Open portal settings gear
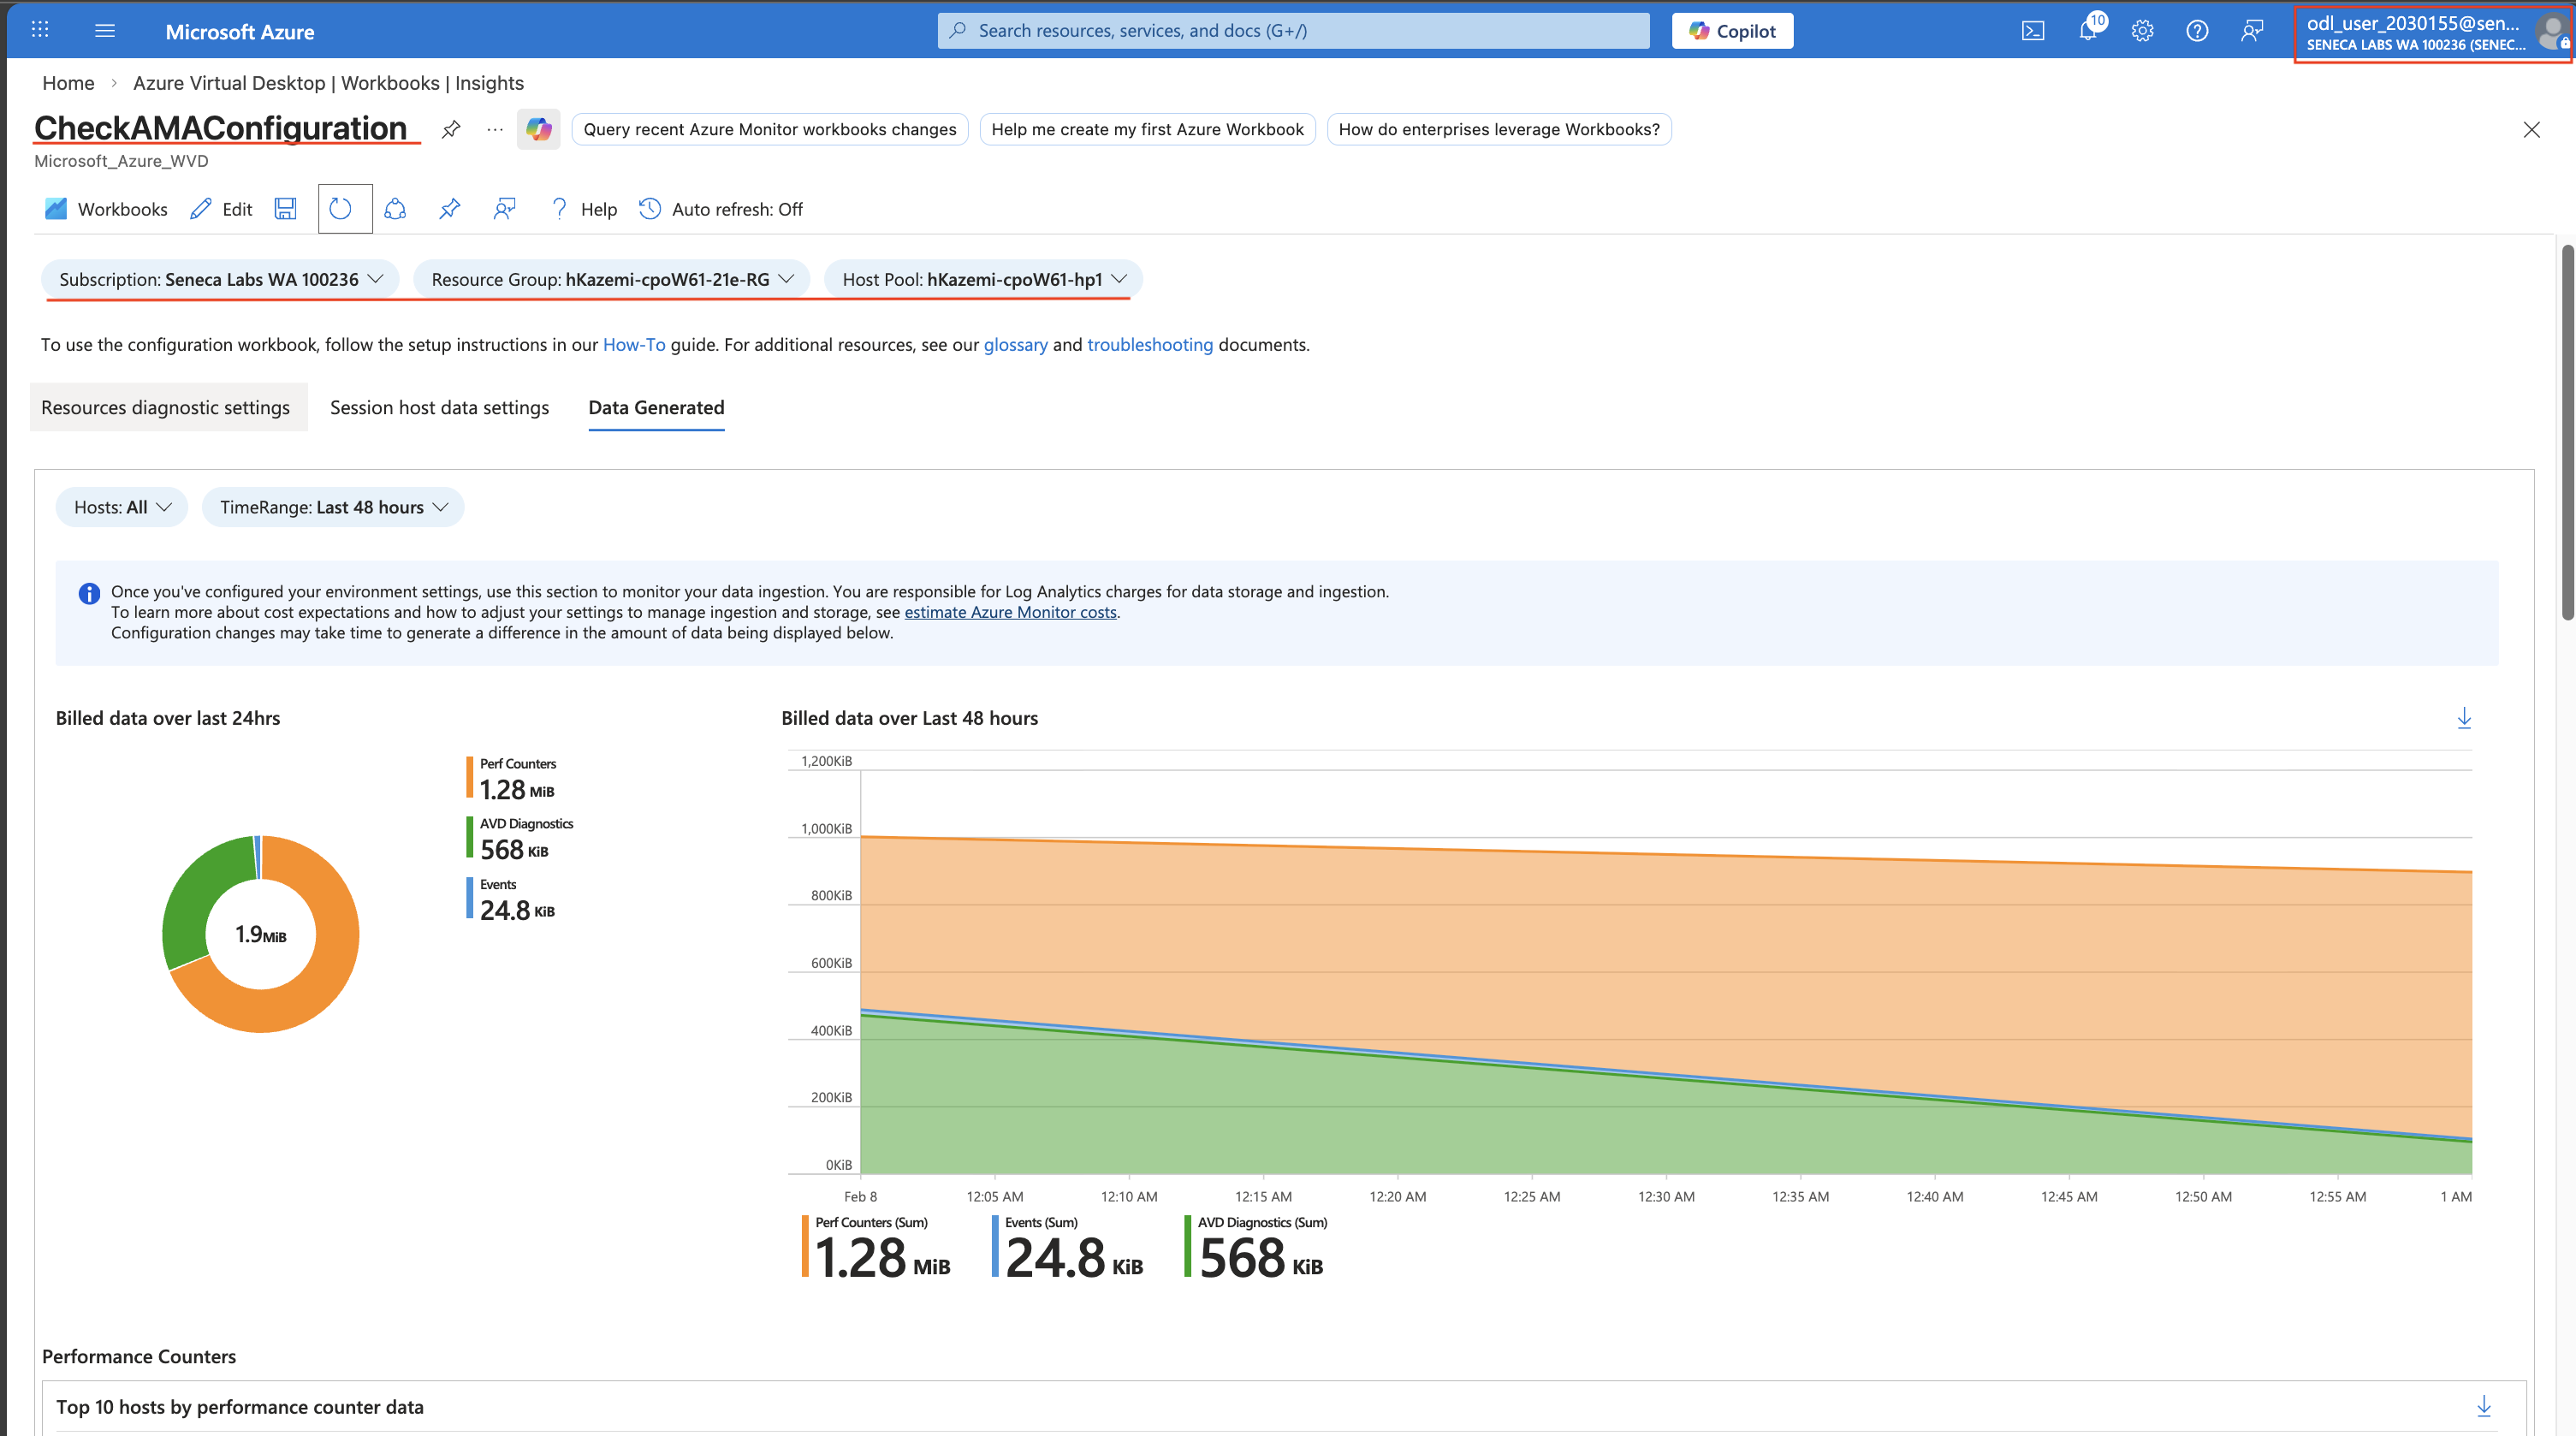The image size is (2576, 1436). (x=2142, y=31)
